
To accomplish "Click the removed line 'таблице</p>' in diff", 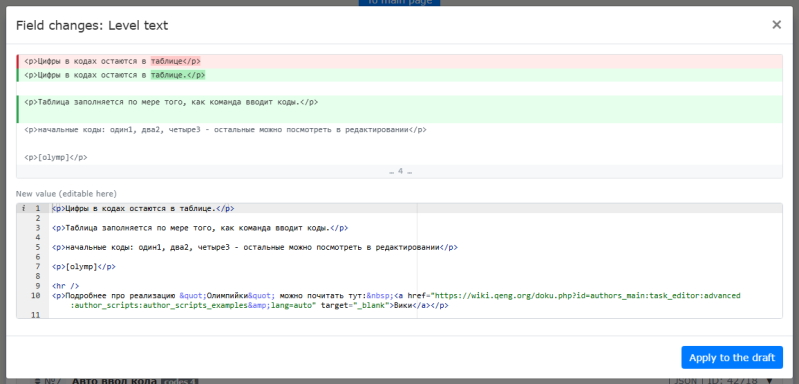I will coord(400,61).
